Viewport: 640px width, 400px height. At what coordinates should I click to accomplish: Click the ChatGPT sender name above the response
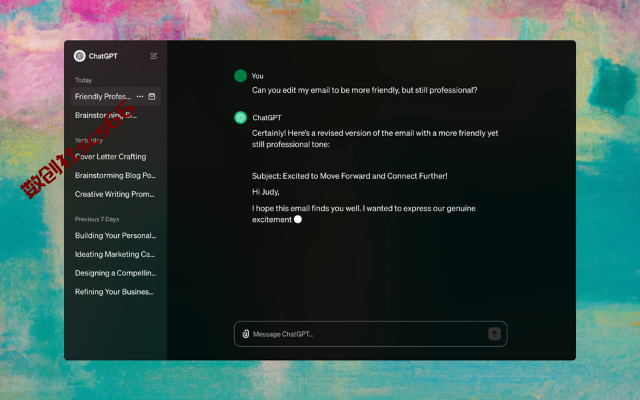point(267,118)
